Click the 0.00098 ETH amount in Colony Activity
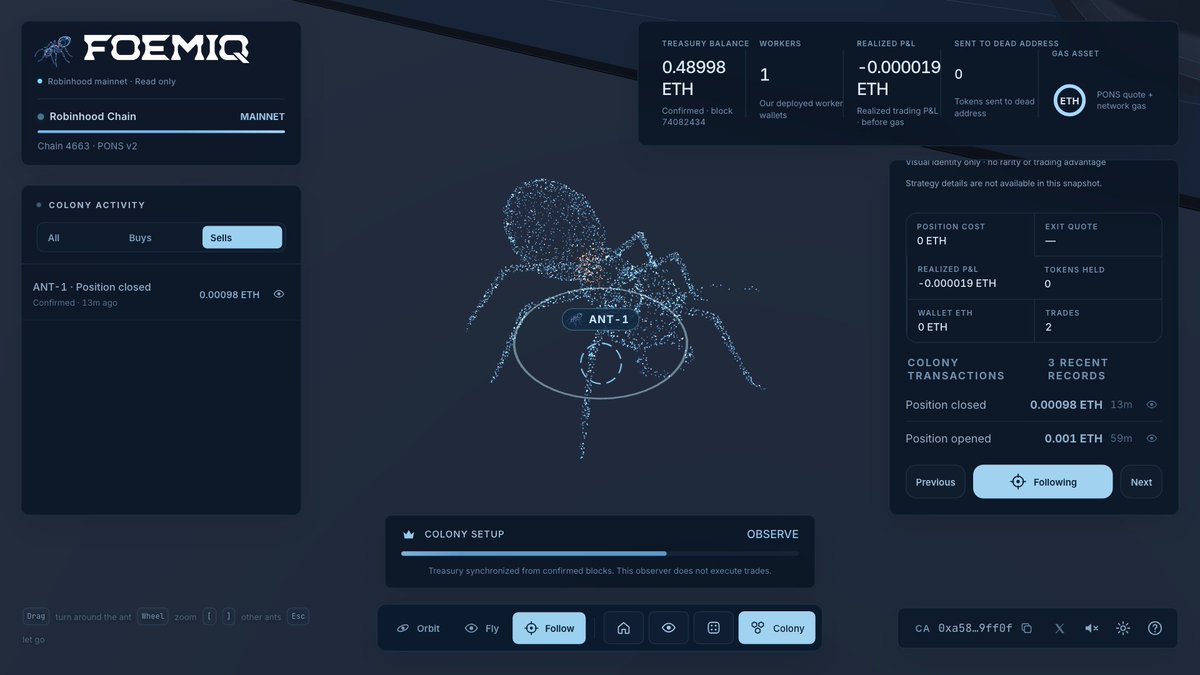1200x675 pixels. tap(229, 294)
